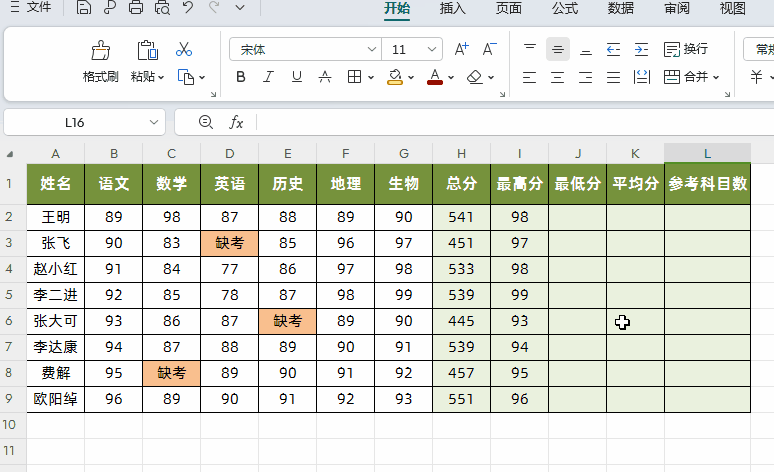This screenshot has width=774, height=472.
Task: Select the 缺考 cell in row 3
Action: click(230, 243)
